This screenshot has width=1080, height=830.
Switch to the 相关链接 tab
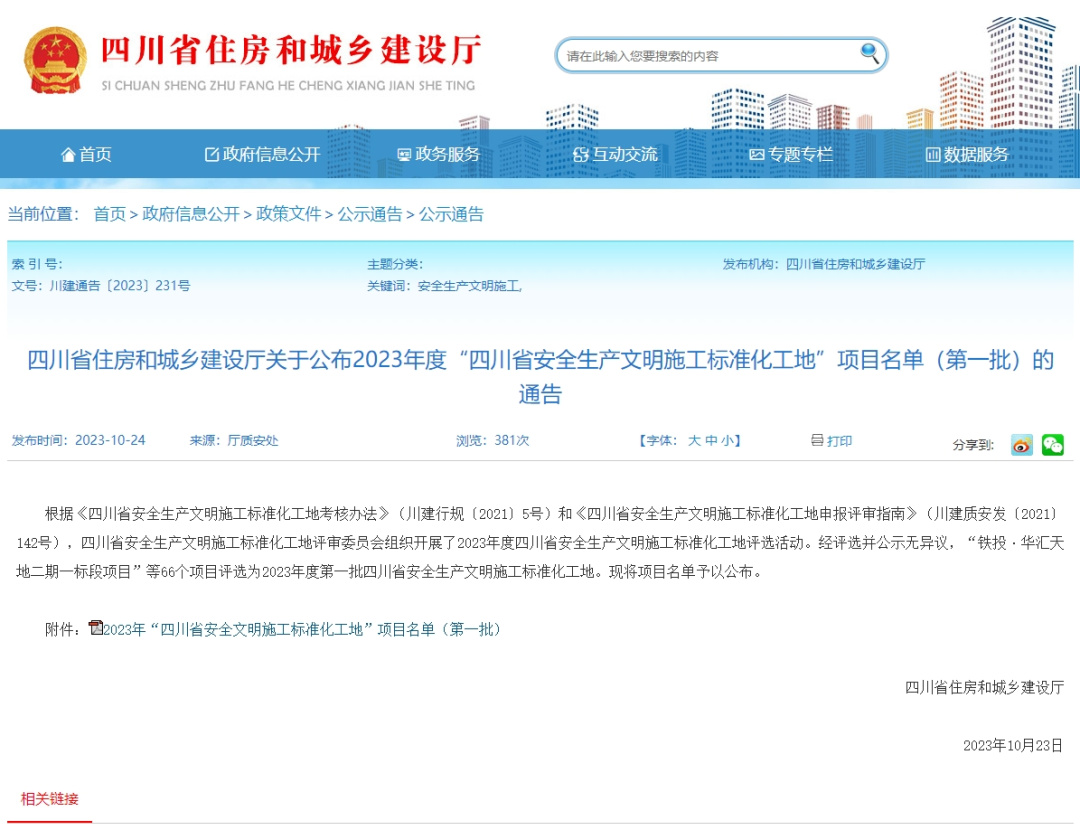tap(50, 799)
